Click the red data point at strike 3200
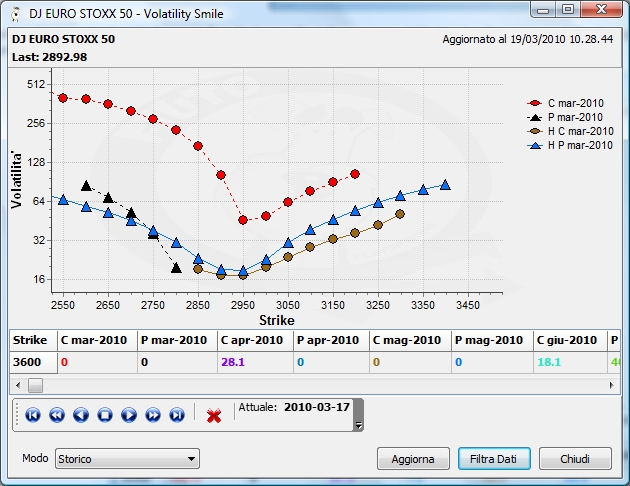 [355, 174]
